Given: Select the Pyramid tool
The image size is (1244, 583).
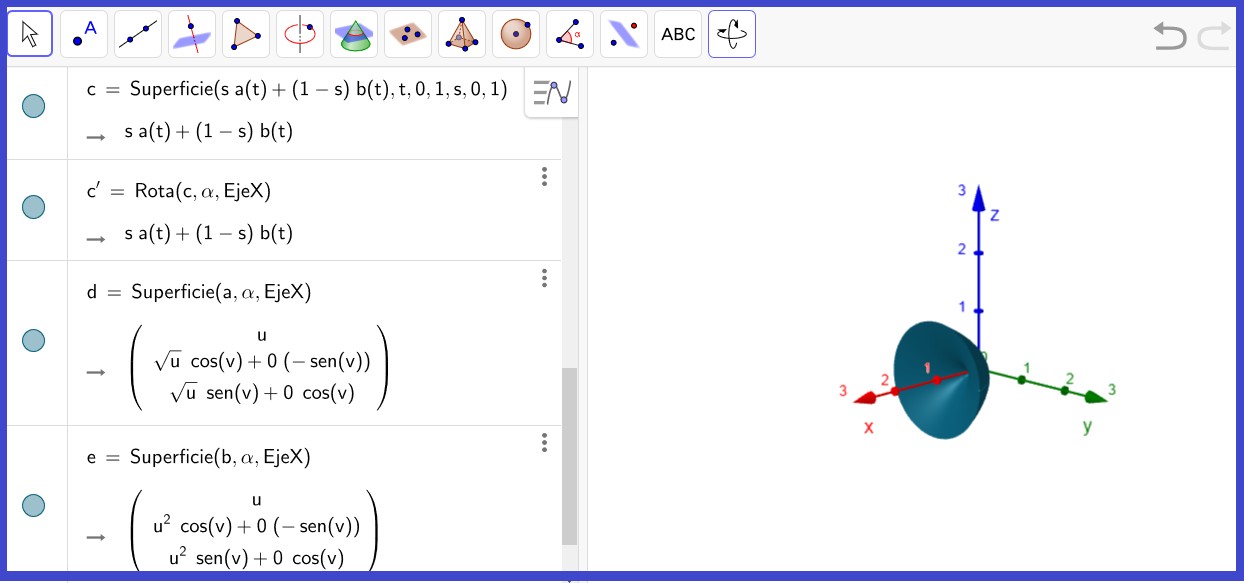Looking at the screenshot, I should click(462, 35).
